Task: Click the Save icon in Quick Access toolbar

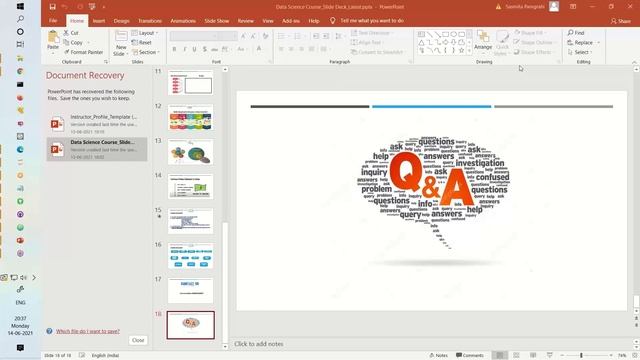Action: click(x=53, y=7)
